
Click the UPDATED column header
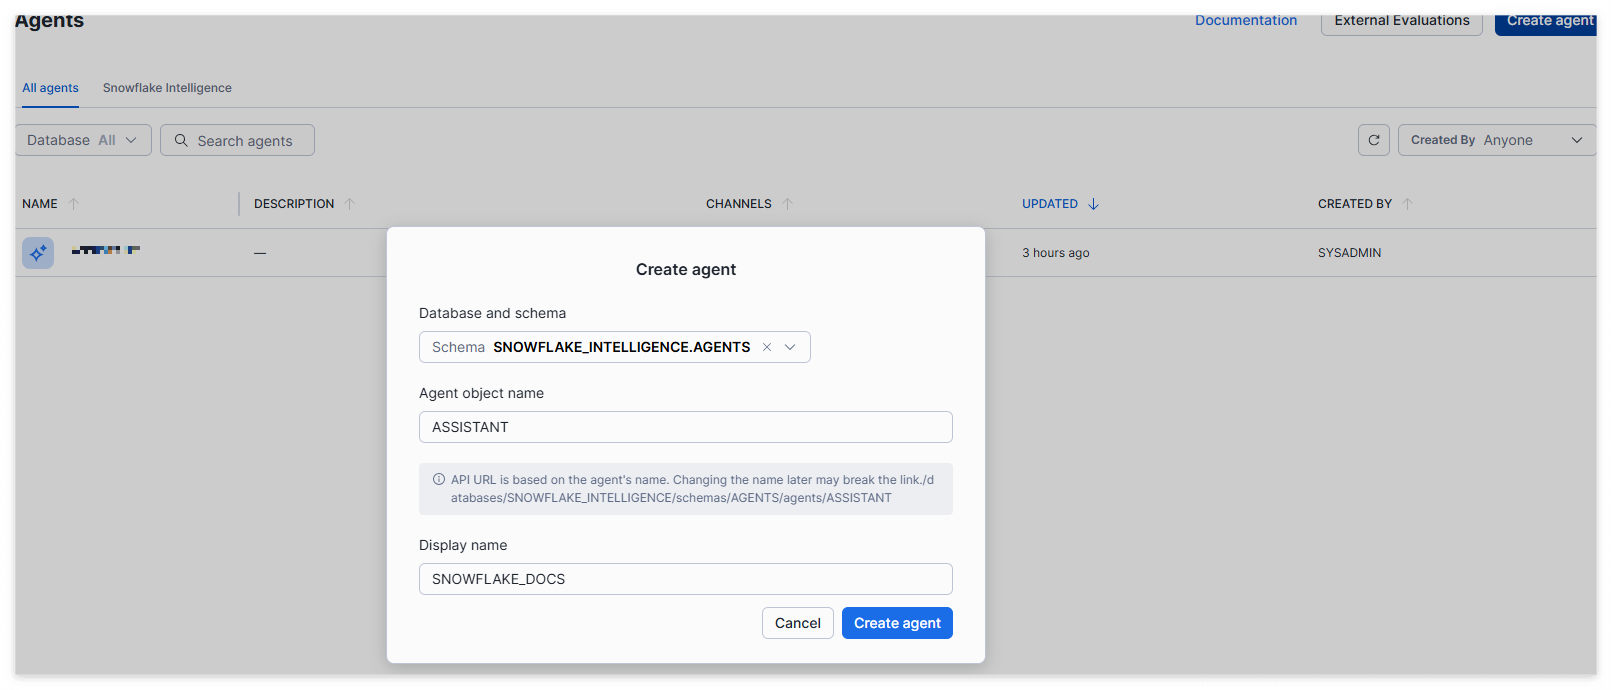pyautogui.click(x=1050, y=204)
